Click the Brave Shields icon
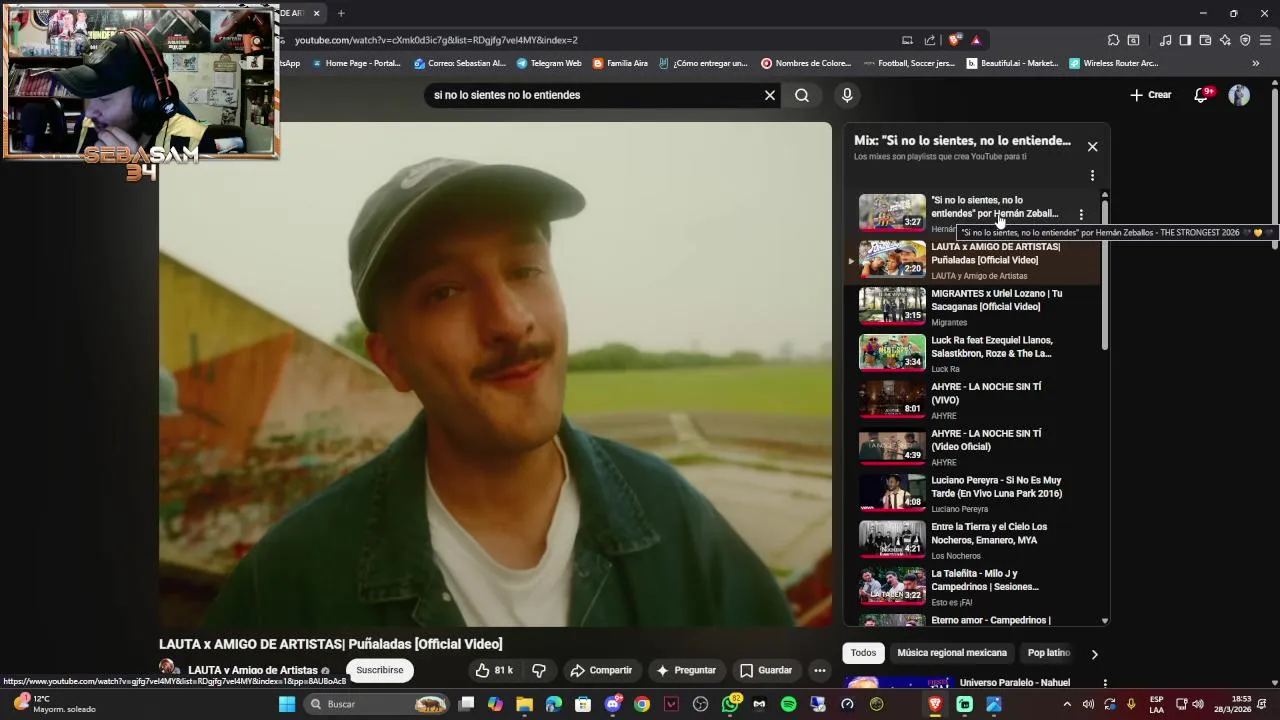Screen dimensions: 1280x720 tap(955, 40)
